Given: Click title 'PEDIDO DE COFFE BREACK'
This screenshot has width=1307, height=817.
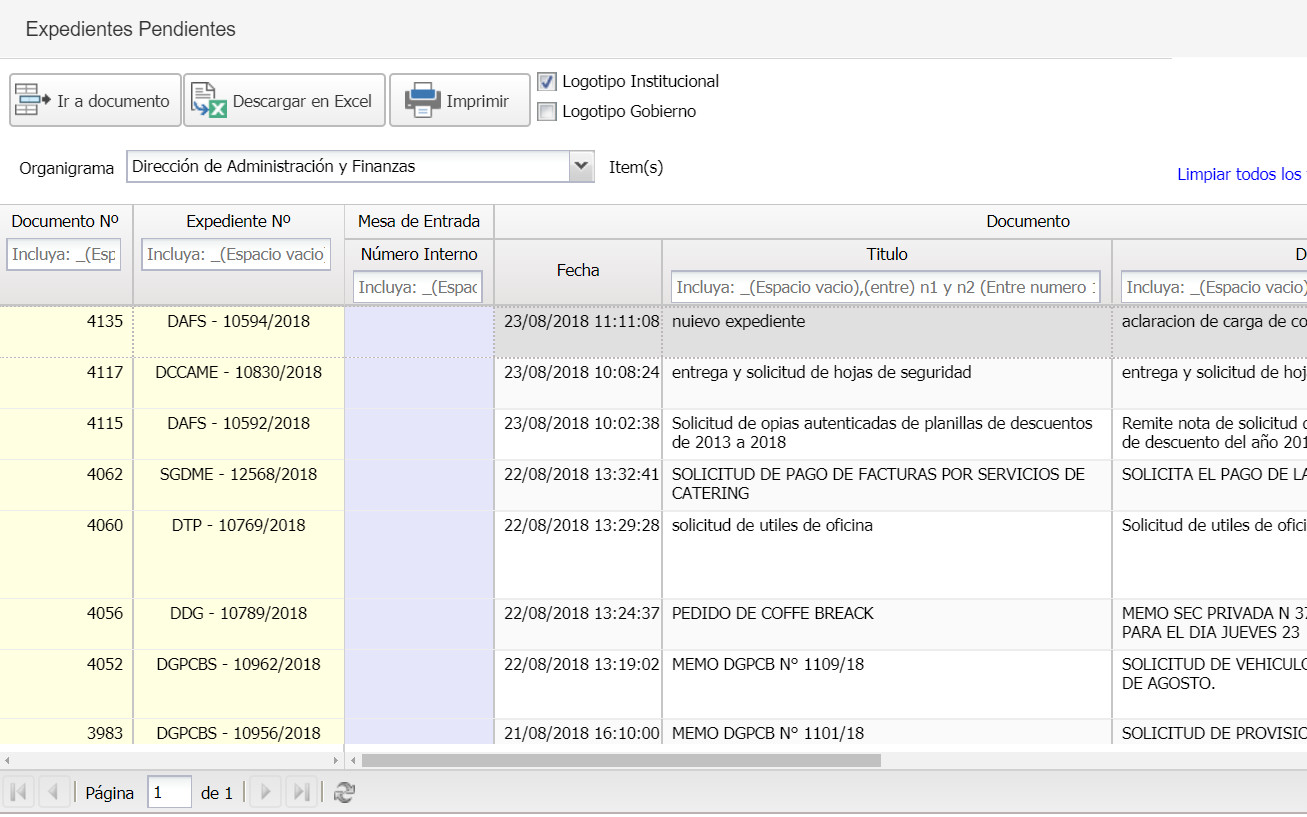Looking at the screenshot, I should pyautogui.click(x=773, y=613).
